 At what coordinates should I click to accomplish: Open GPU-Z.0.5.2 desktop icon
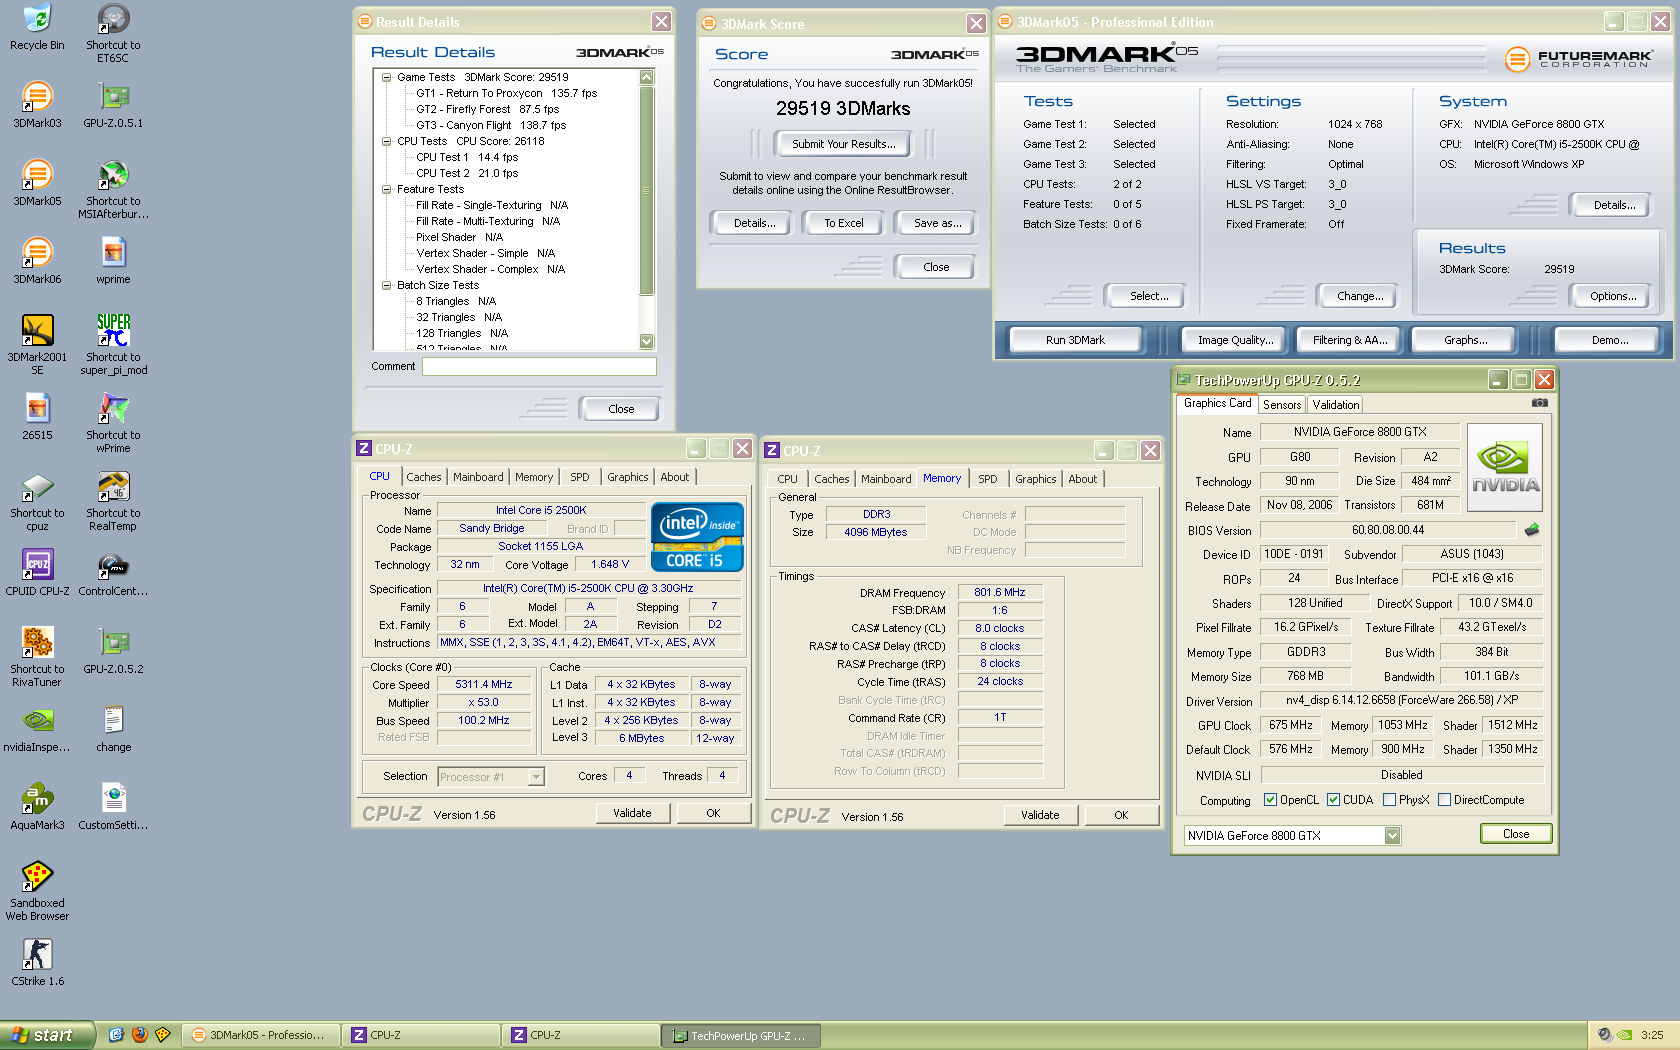(x=113, y=650)
